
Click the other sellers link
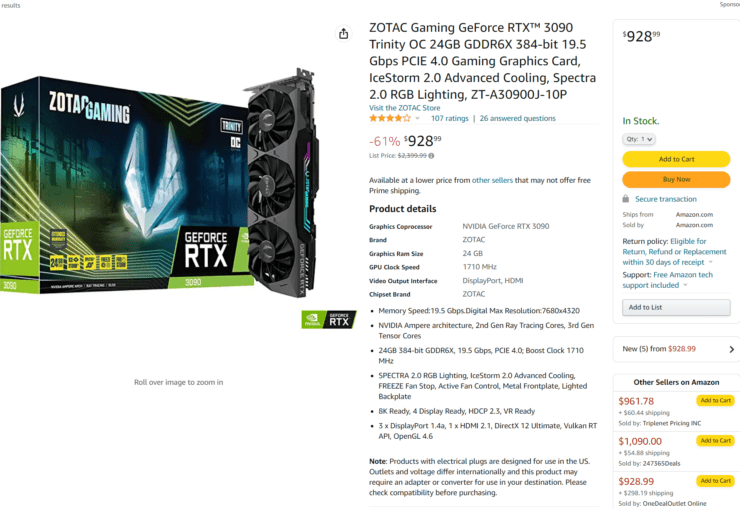coord(492,180)
